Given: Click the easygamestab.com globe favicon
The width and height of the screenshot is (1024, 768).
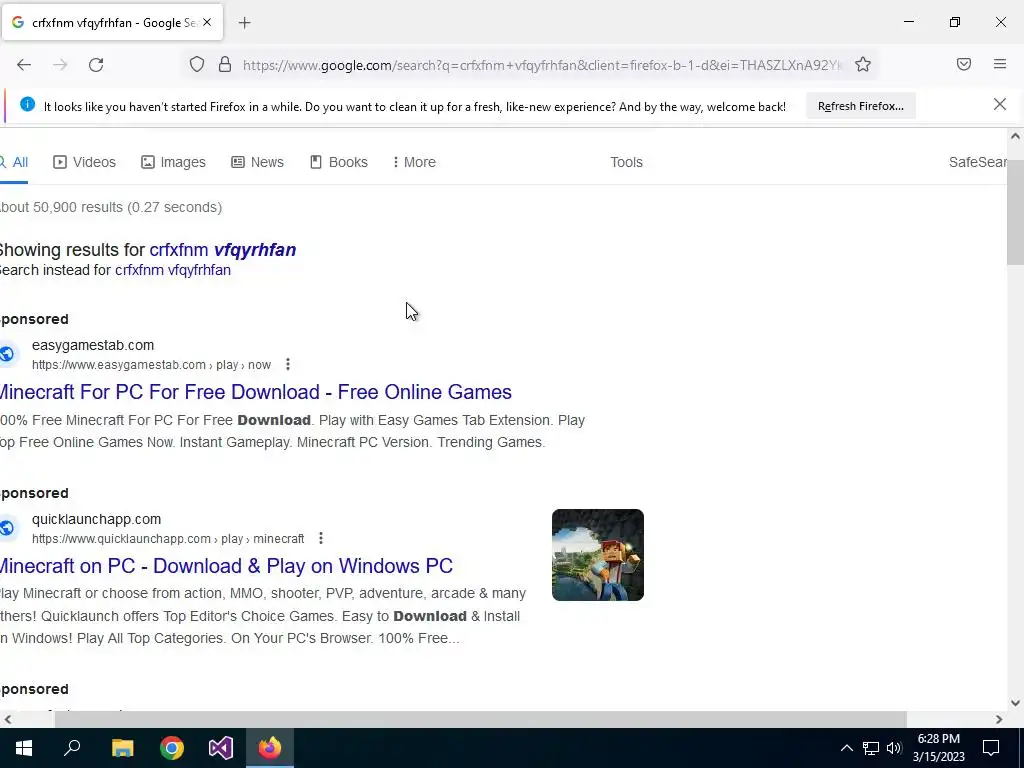Looking at the screenshot, I should pos(7,354).
